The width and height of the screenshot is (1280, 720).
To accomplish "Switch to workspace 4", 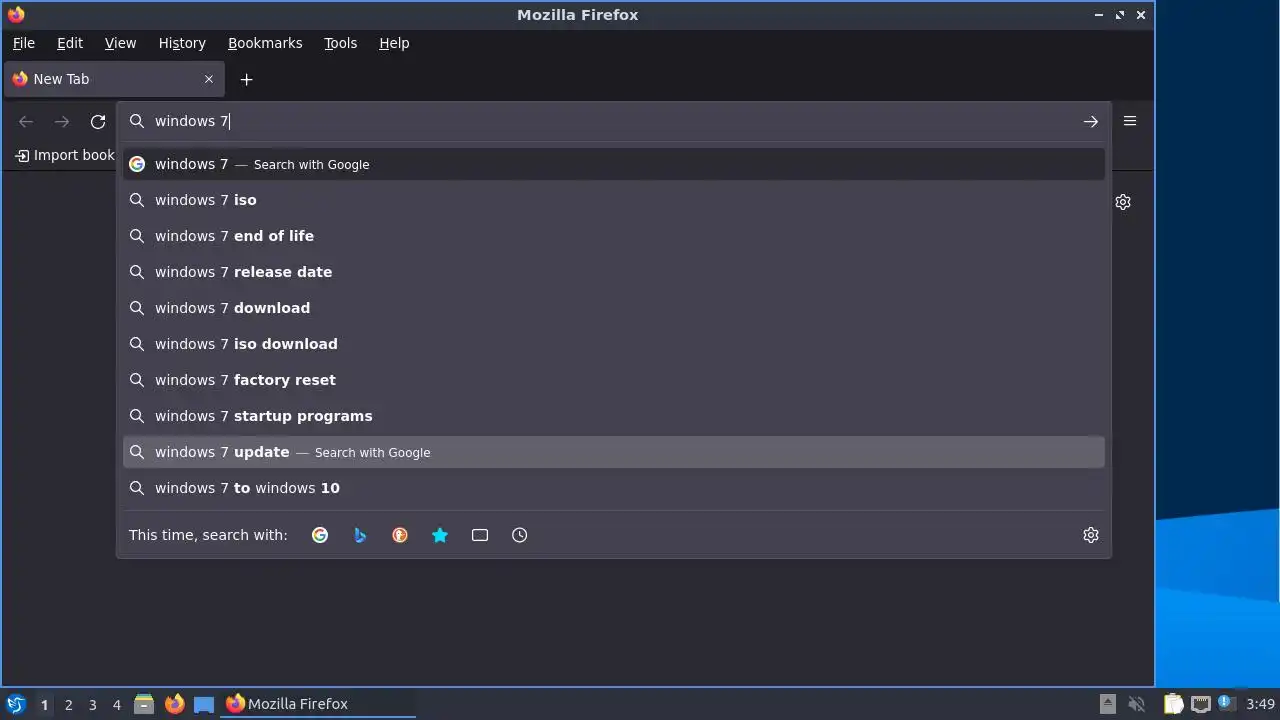I will point(116,705).
